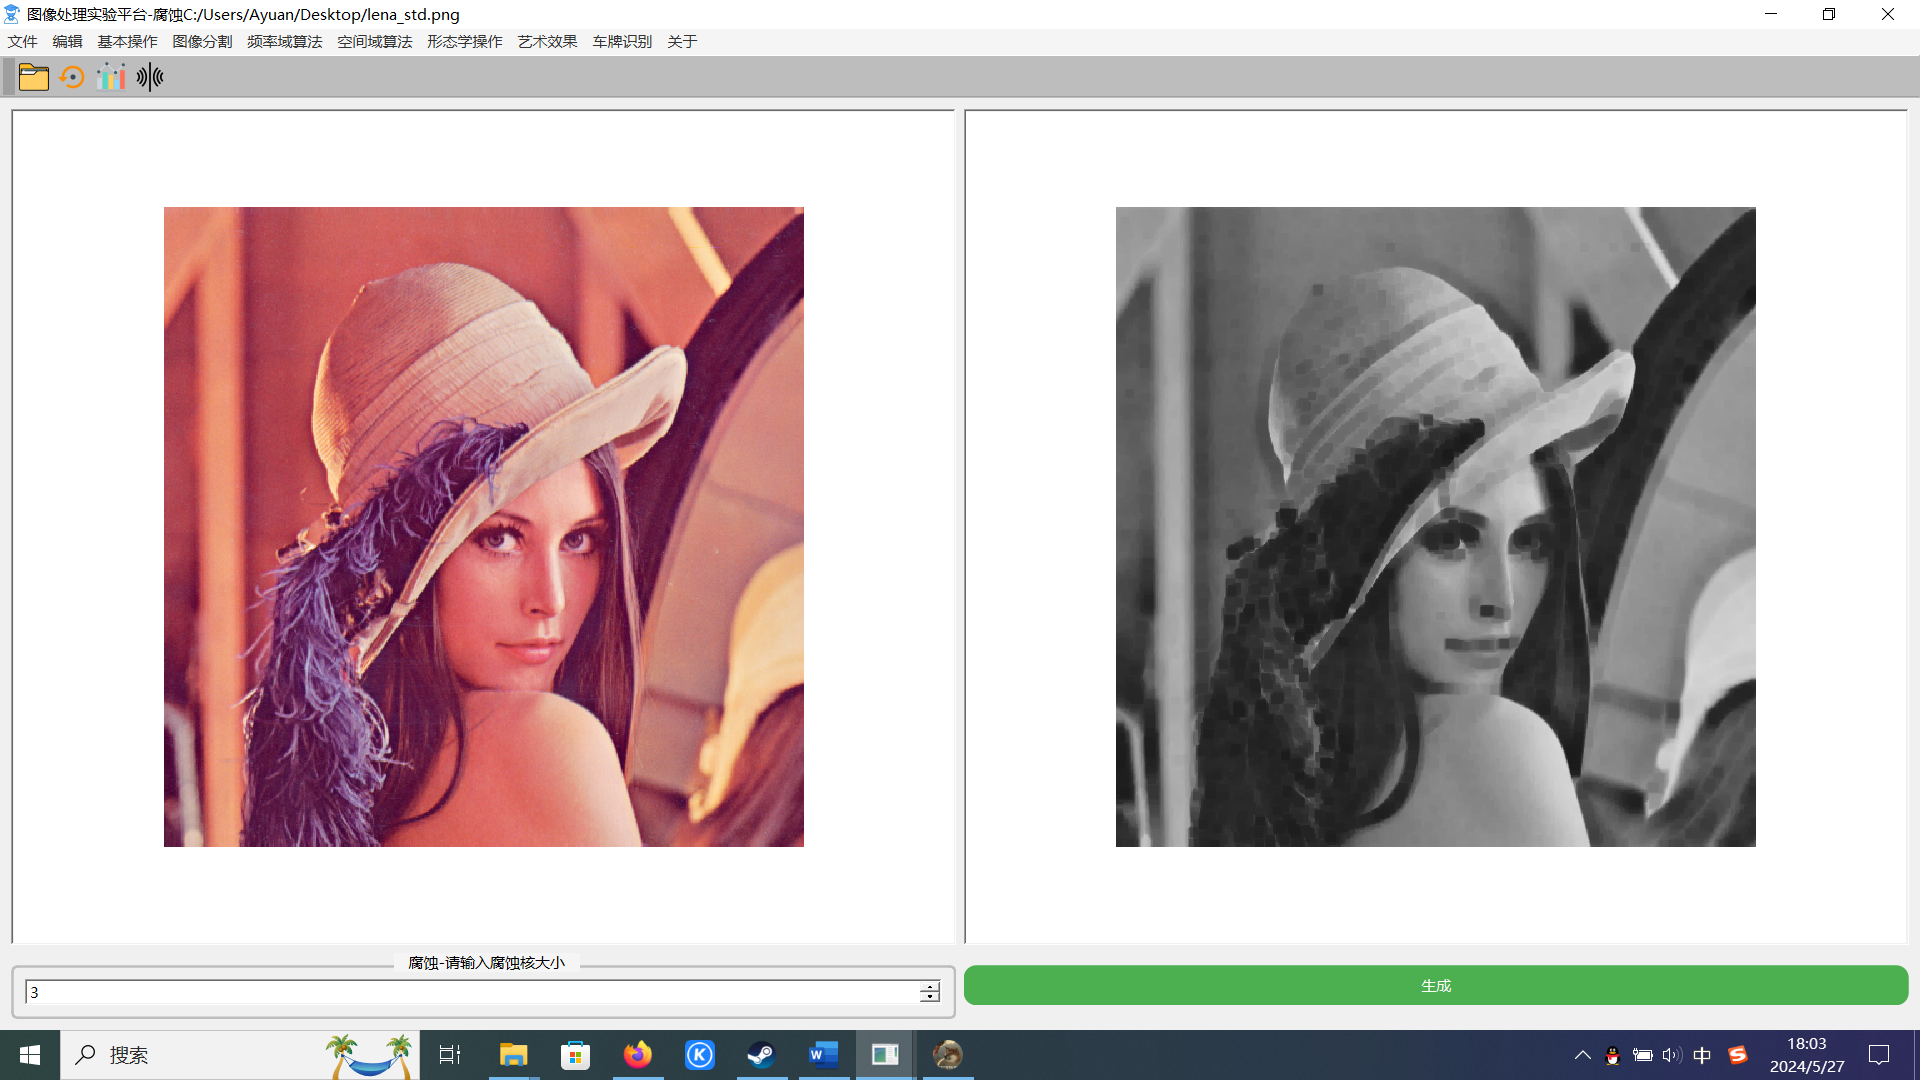Click the green 生成 button
1920x1080 pixels.
(1436, 985)
